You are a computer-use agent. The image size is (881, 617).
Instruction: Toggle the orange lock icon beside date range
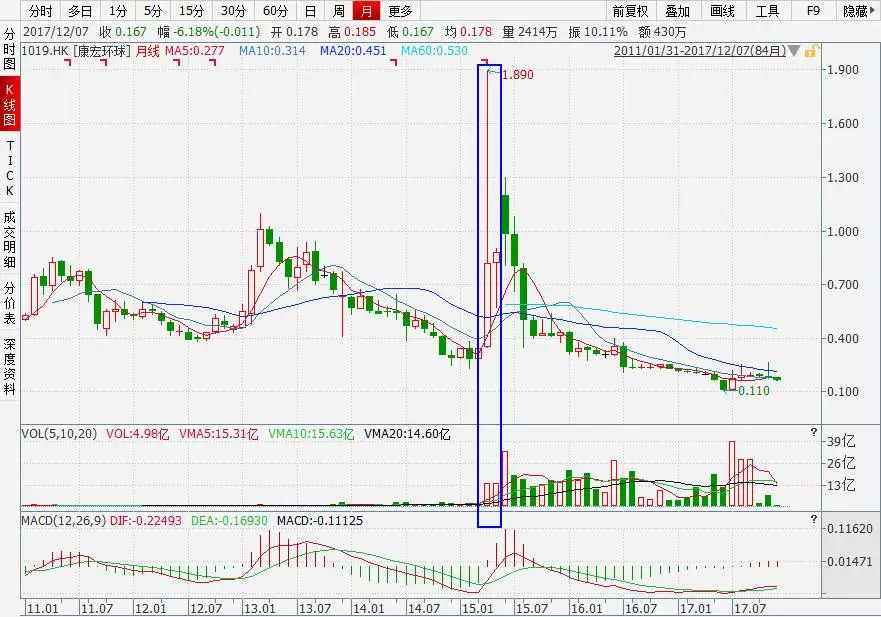[810, 52]
